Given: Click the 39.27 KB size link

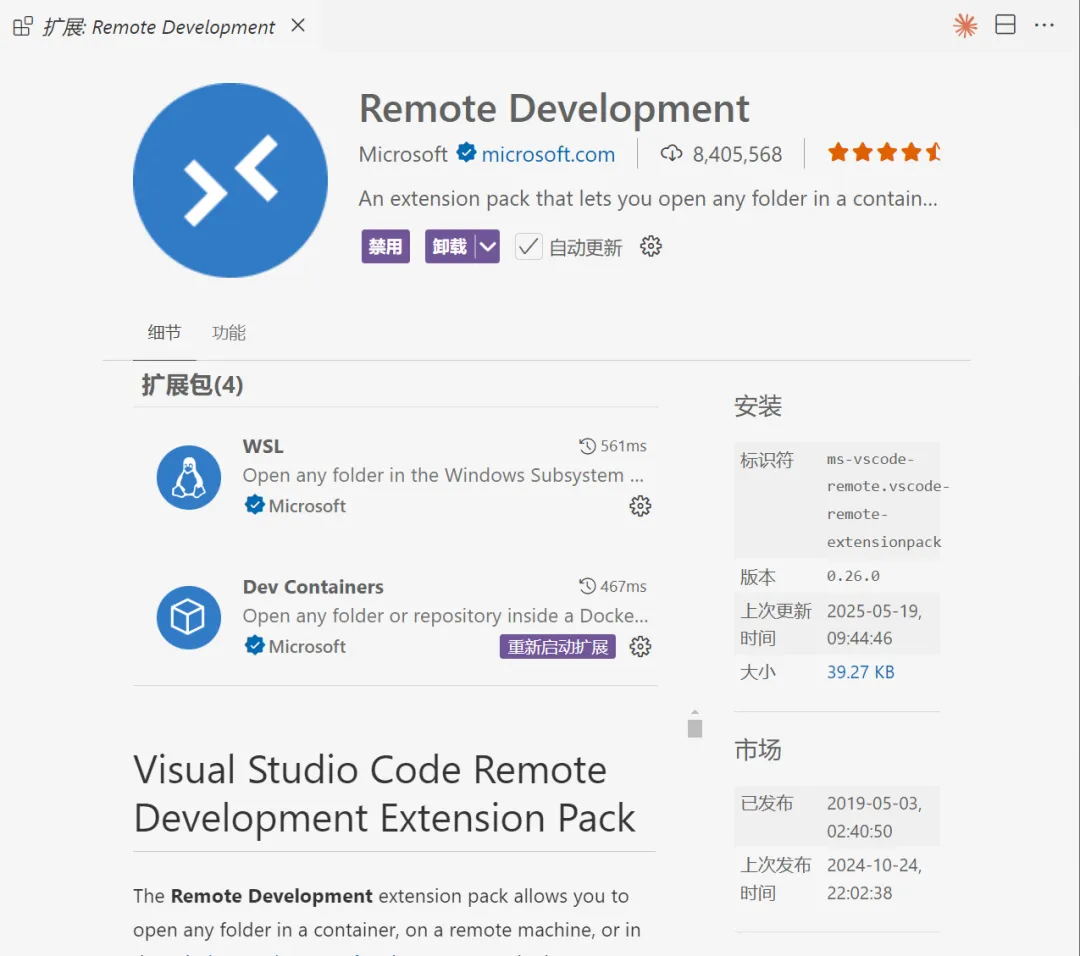Looking at the screenshot, I should pos(860,672).
